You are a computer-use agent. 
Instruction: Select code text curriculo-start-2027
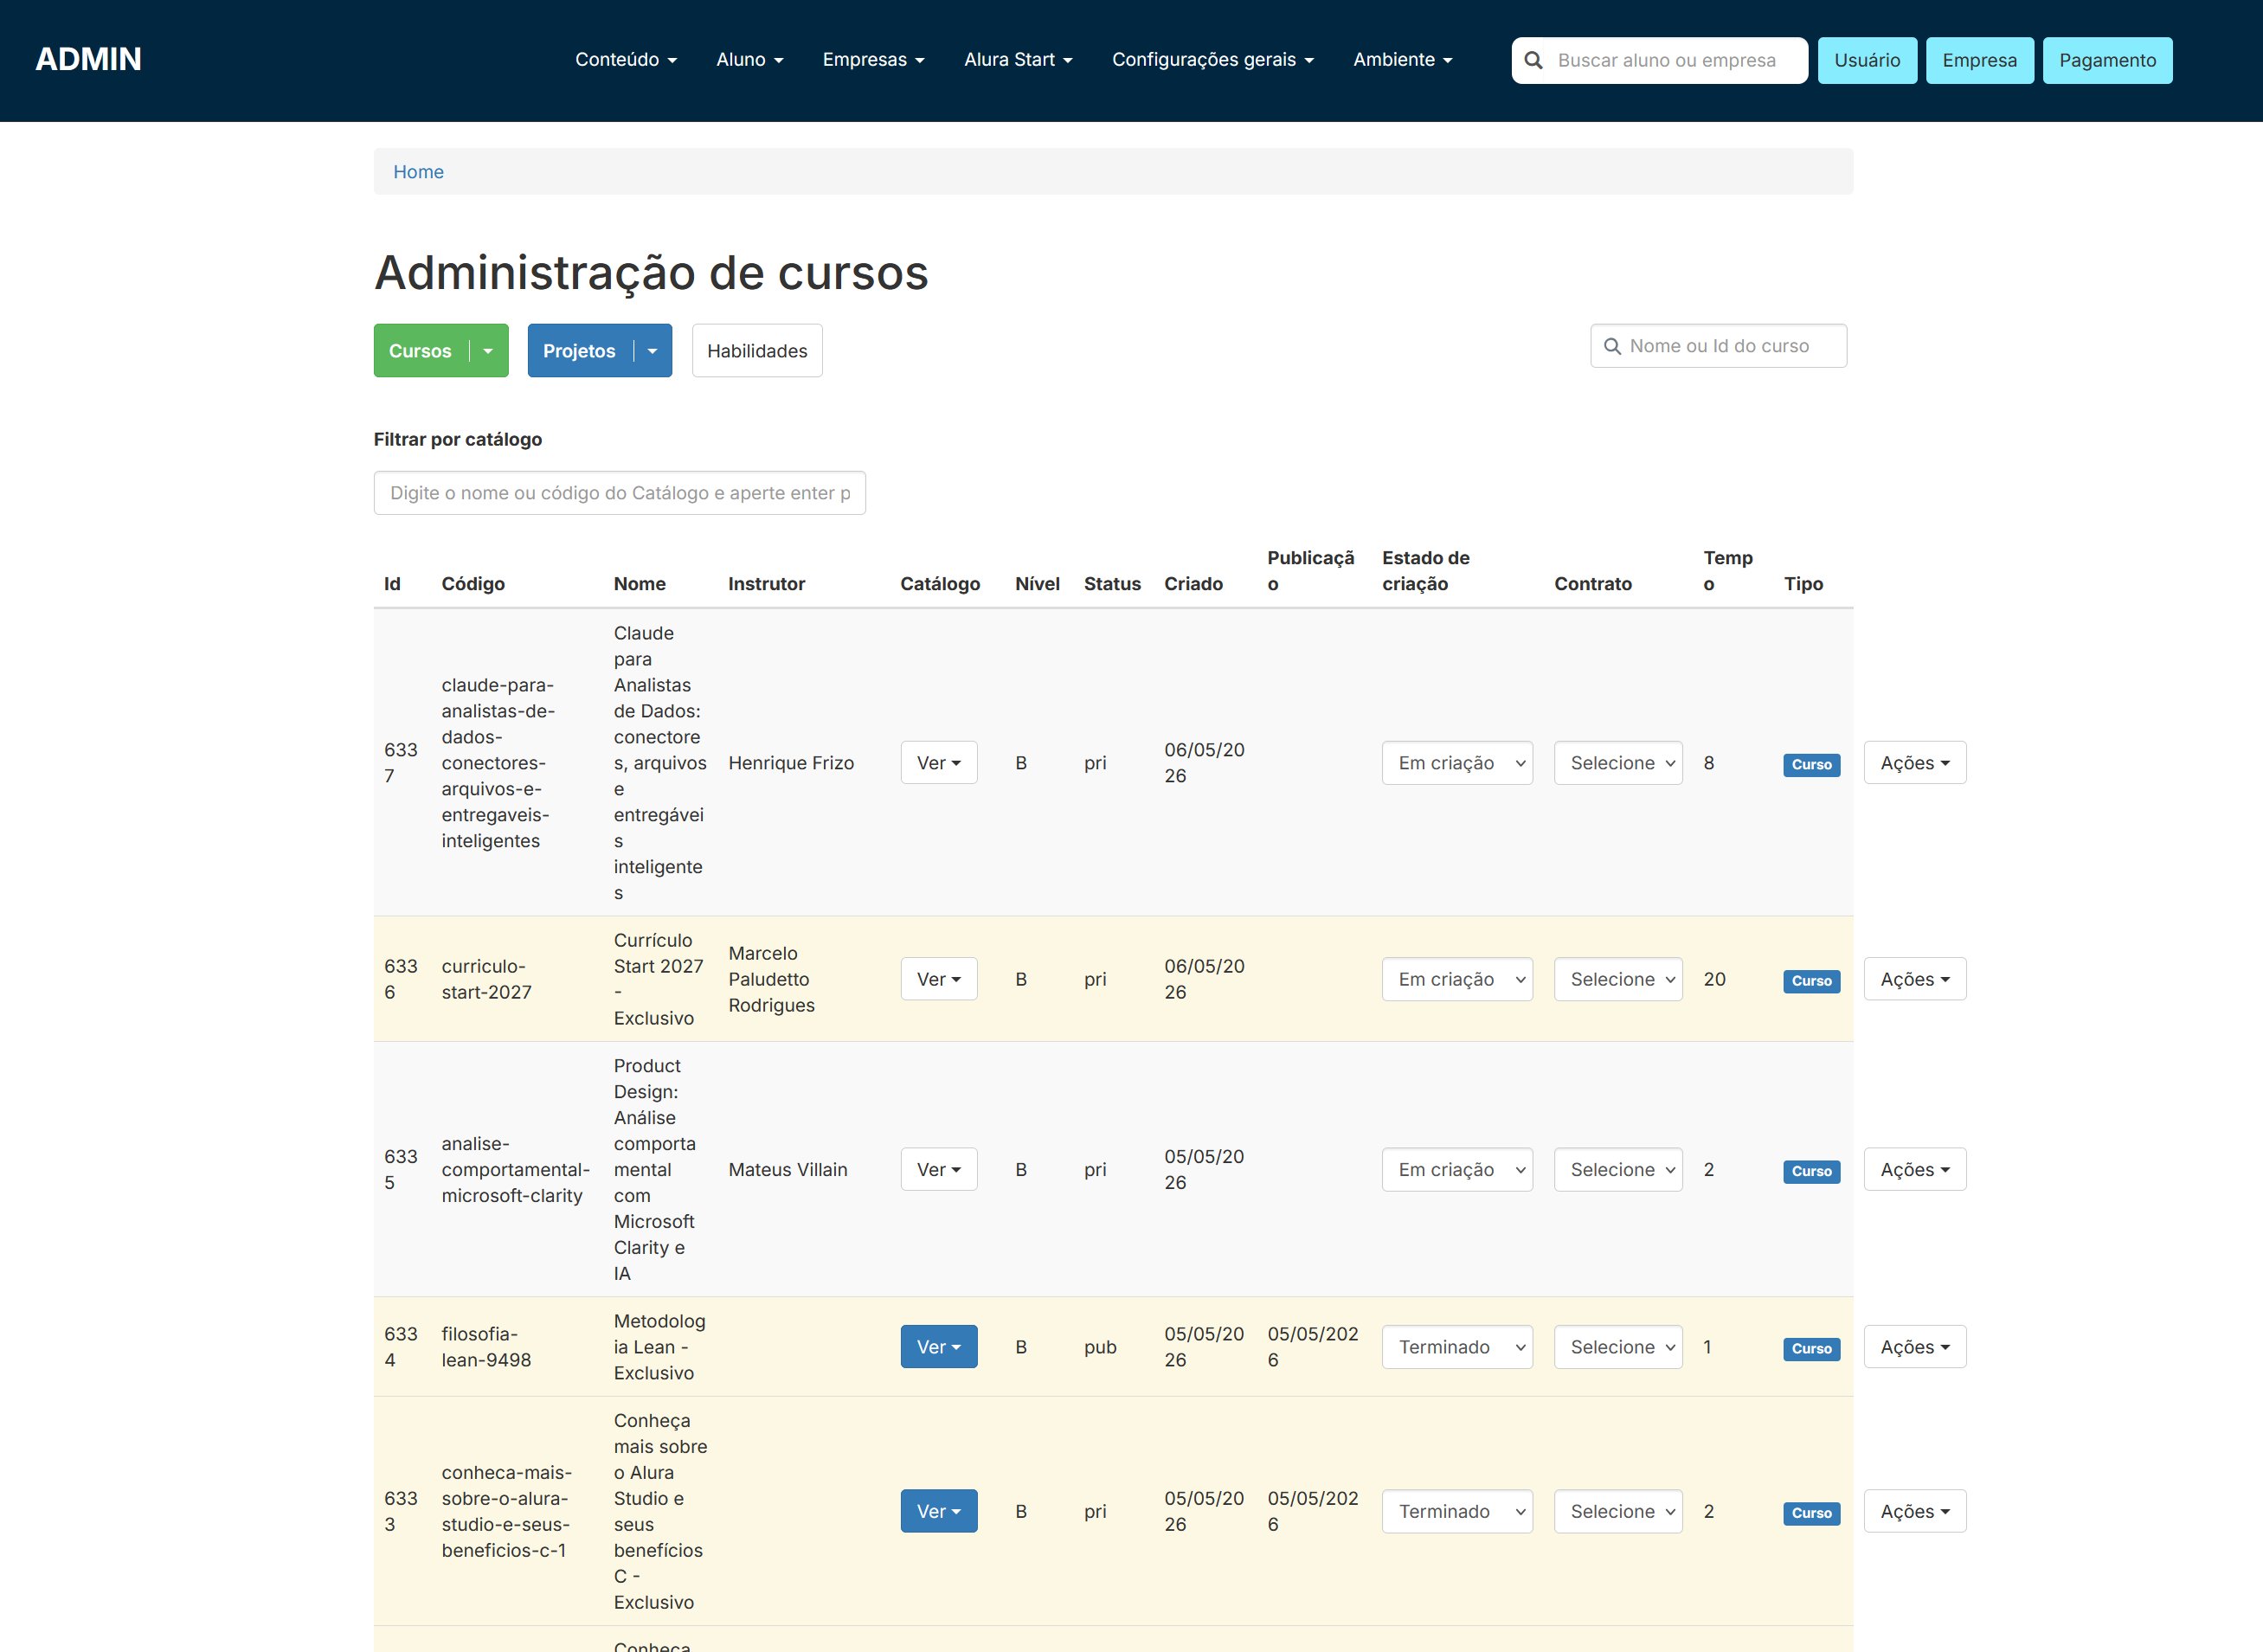(487, 979)
